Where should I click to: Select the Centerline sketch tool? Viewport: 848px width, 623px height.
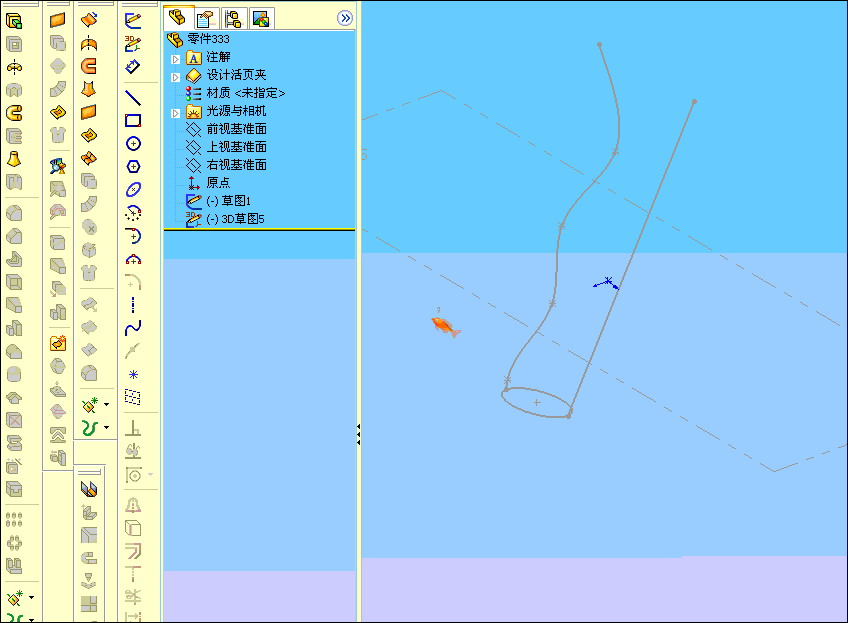point(133,305)
